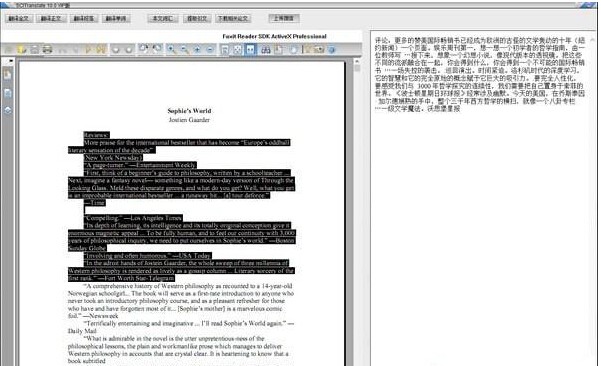Open the page thumbnails panel in sidebar

point(7,93)
